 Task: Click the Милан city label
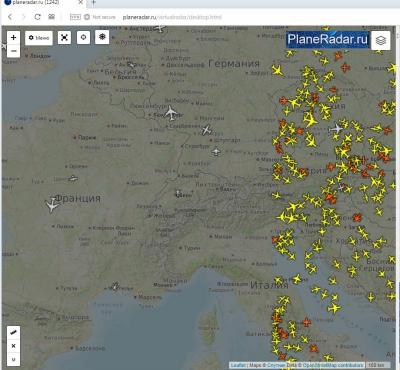click(x=223, y=237)
